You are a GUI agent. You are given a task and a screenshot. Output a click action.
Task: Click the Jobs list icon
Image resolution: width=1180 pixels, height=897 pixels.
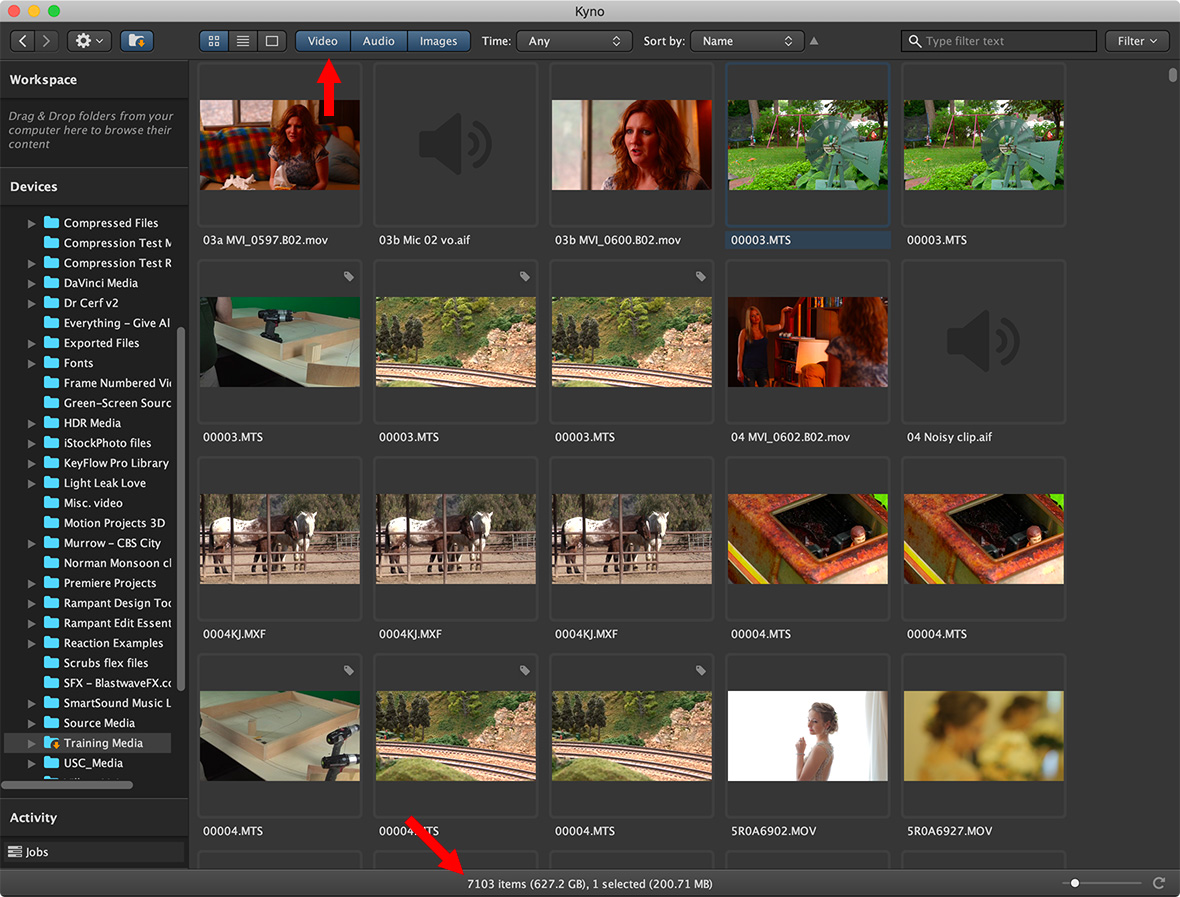point(14,852)
